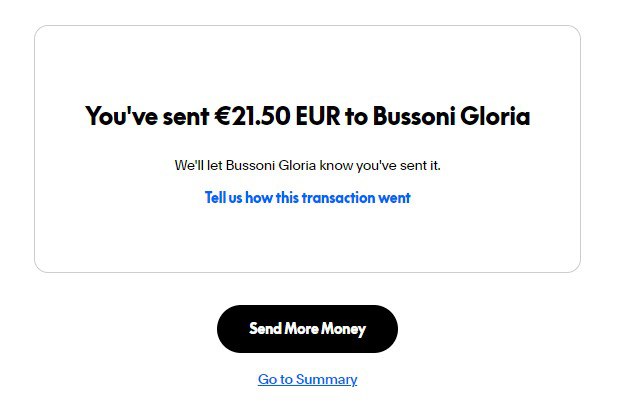Give feedback through the blue transaction link
624x417 pixels.
click(307, 198)
